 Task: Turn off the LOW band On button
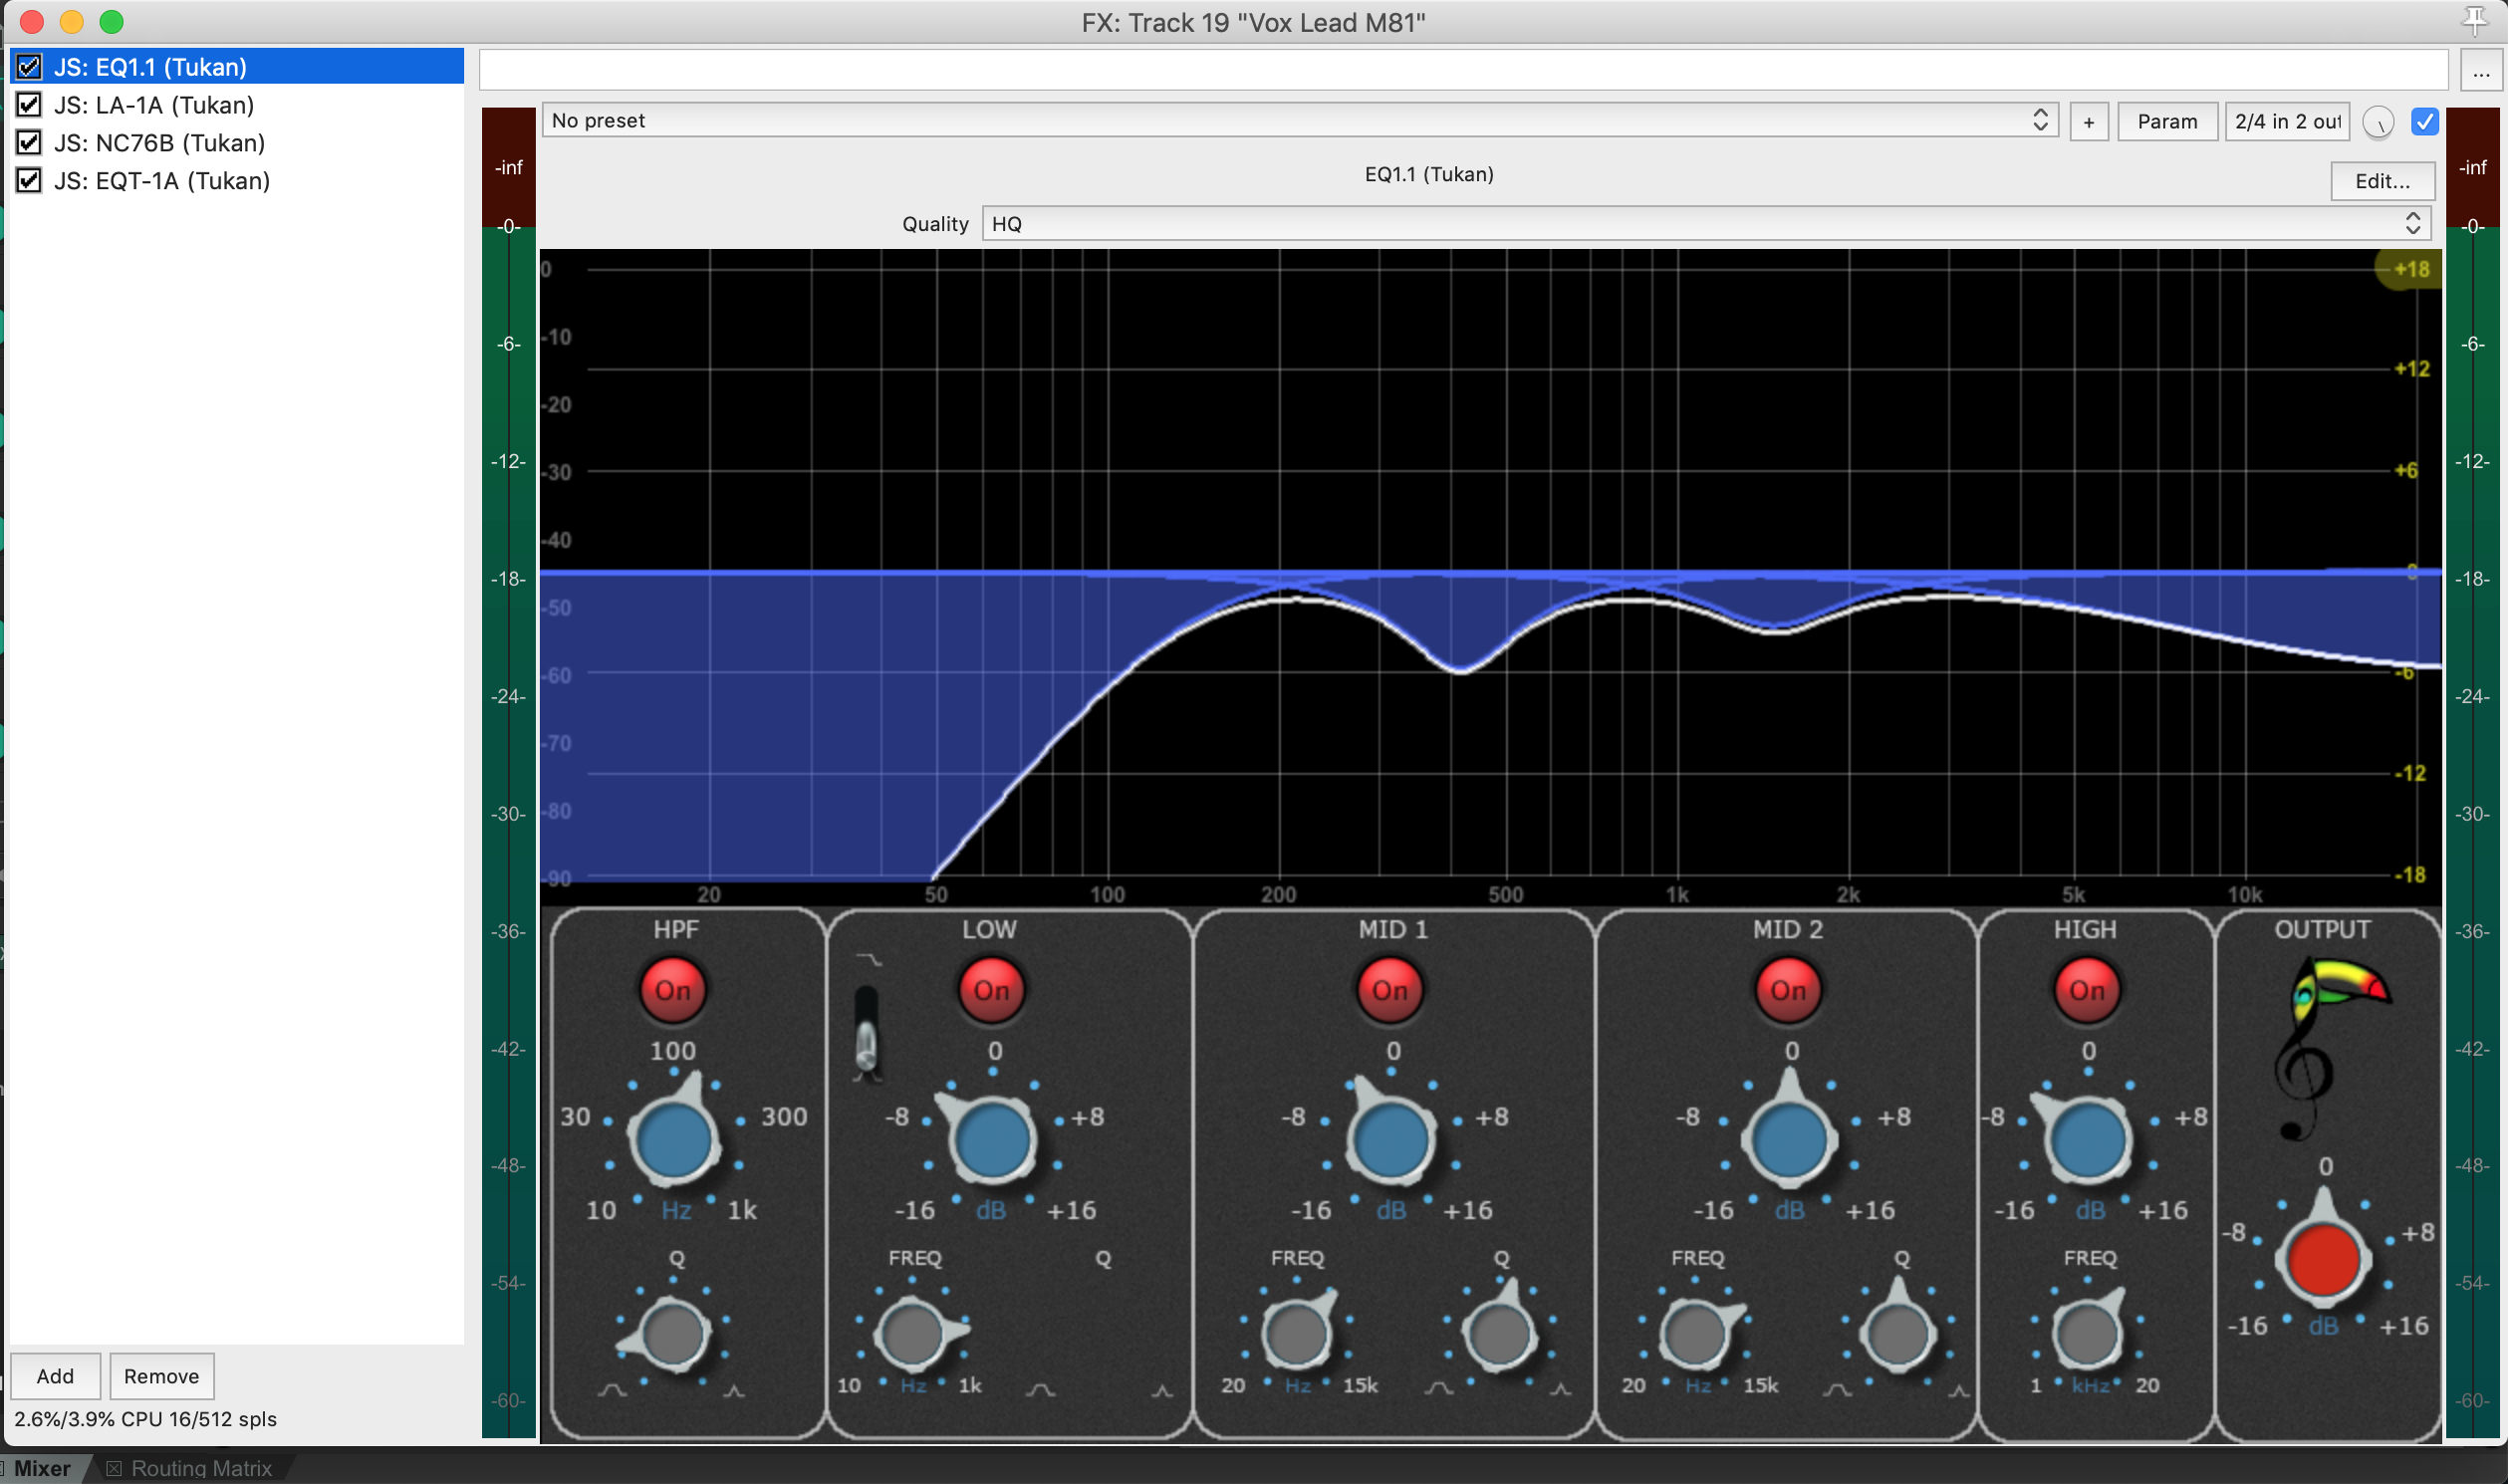[991, 990]
